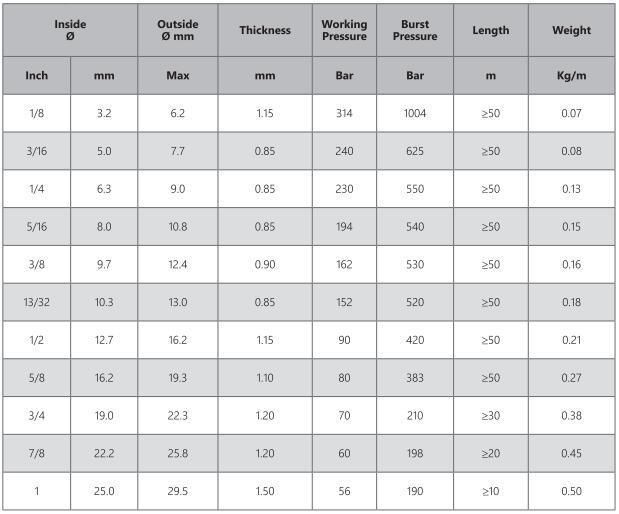Click the Length column header

click(491, 30)
